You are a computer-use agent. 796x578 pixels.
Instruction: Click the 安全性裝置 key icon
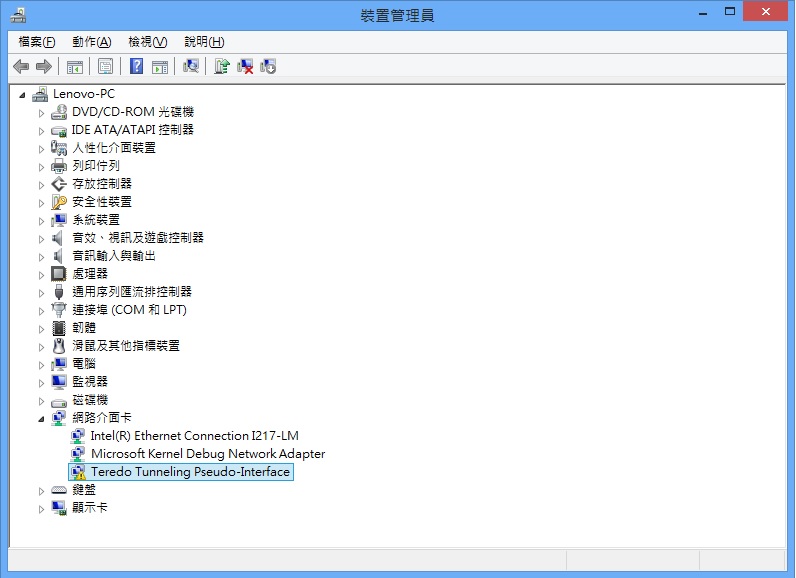click(x=59, y=202)
